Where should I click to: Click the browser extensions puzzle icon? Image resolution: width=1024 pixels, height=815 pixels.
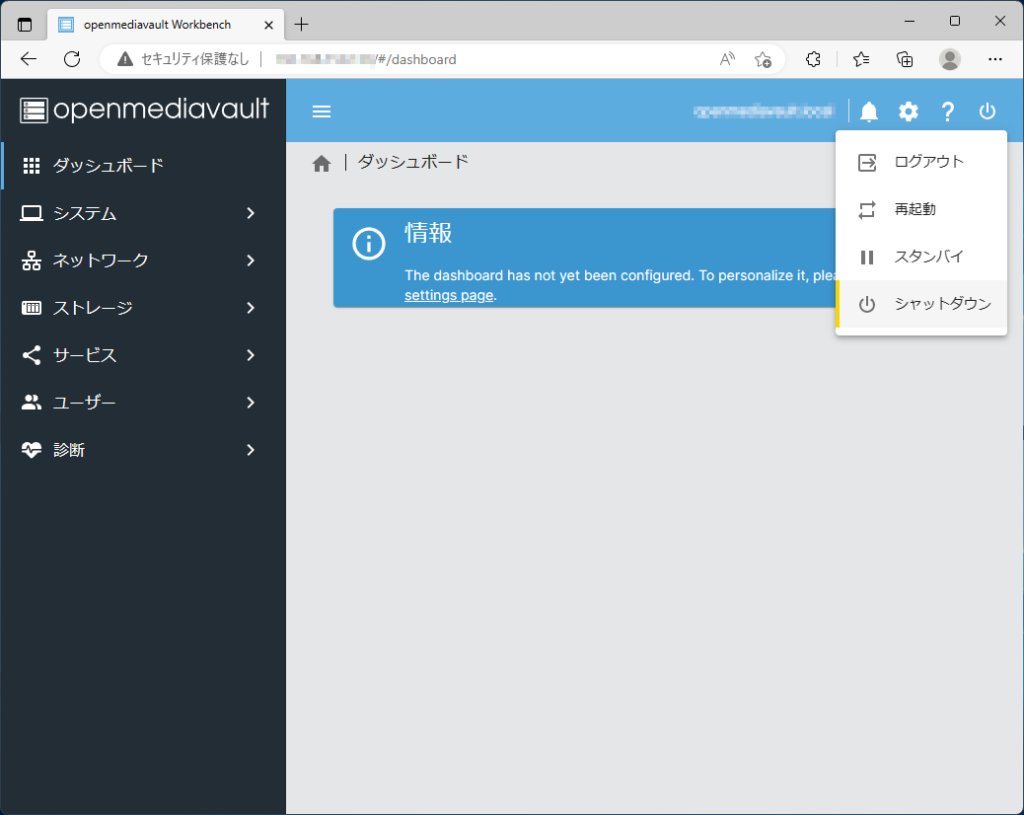[x=813, y=59]
